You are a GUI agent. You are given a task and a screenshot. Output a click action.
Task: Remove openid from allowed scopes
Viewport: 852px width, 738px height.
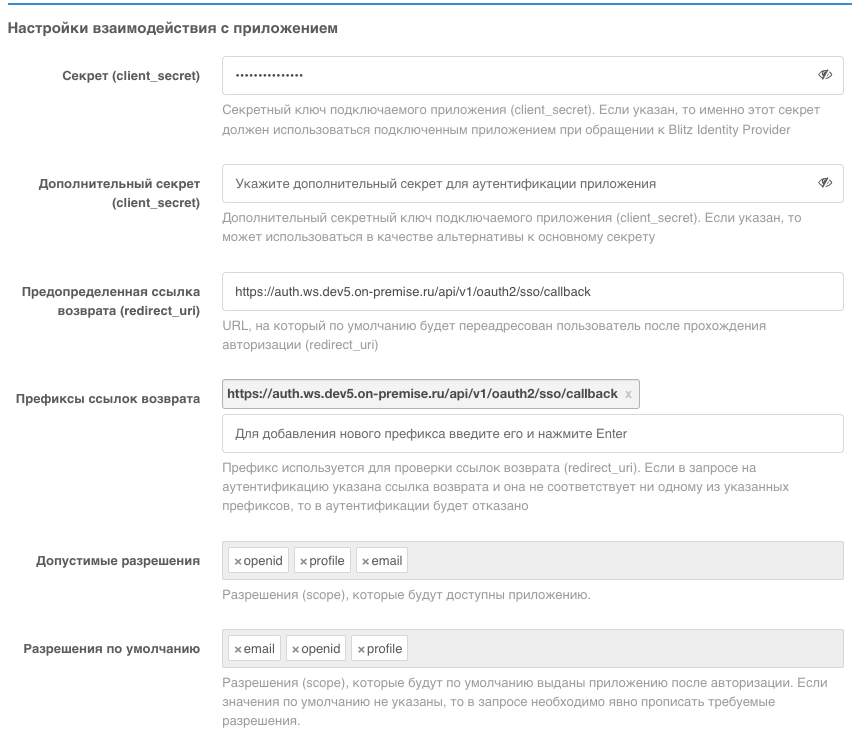click(238, 562)
